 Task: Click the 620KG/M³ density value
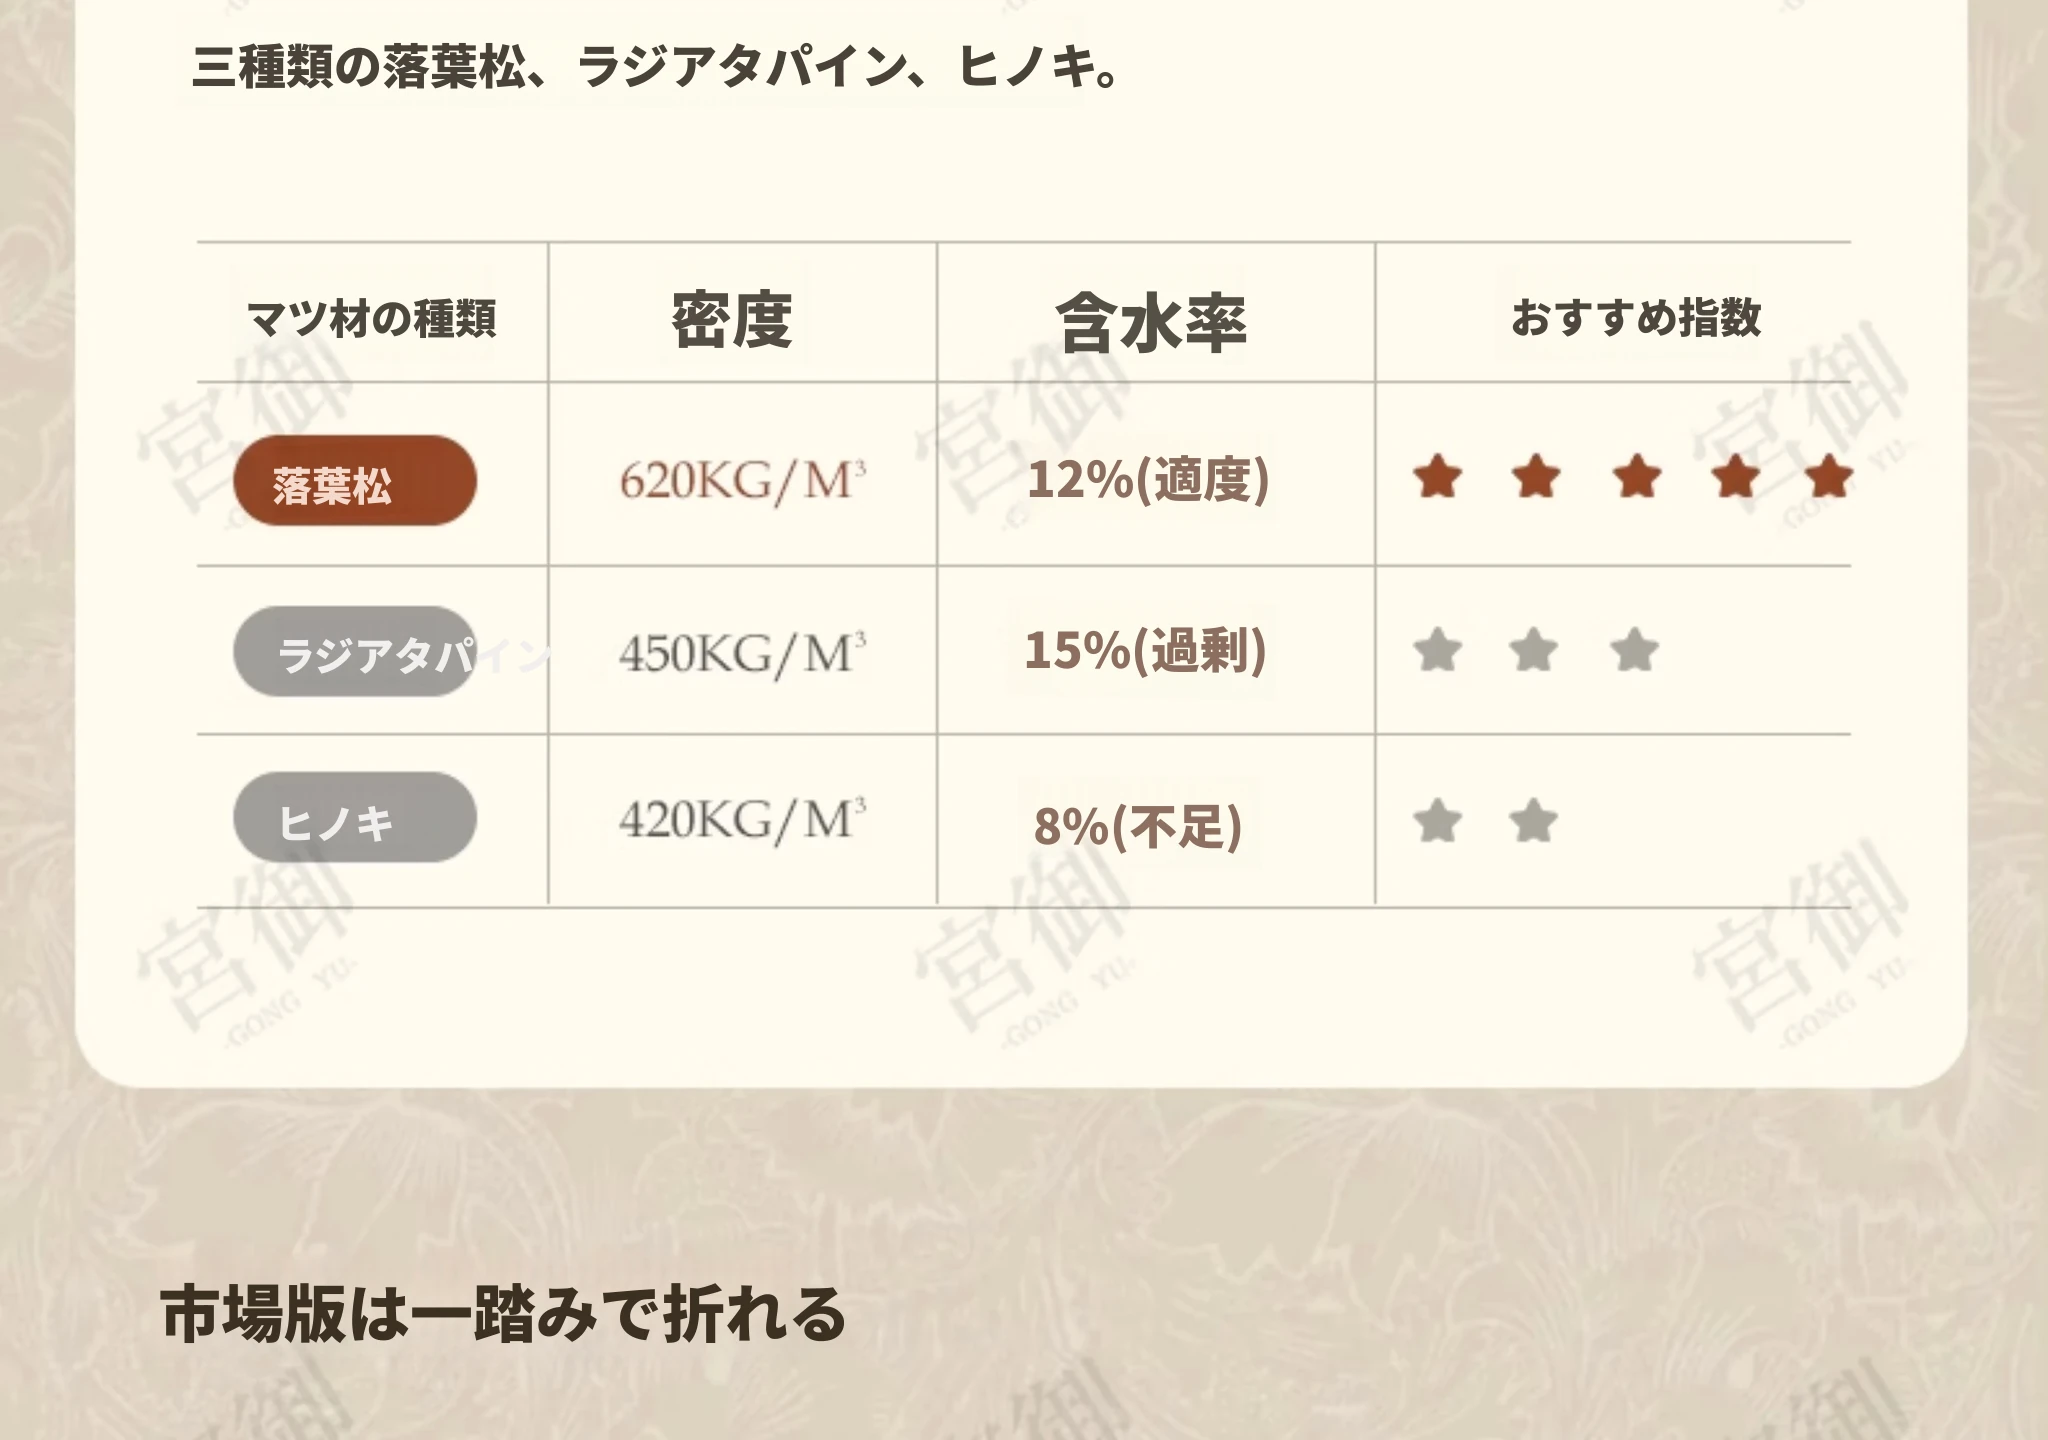(742, 481)
